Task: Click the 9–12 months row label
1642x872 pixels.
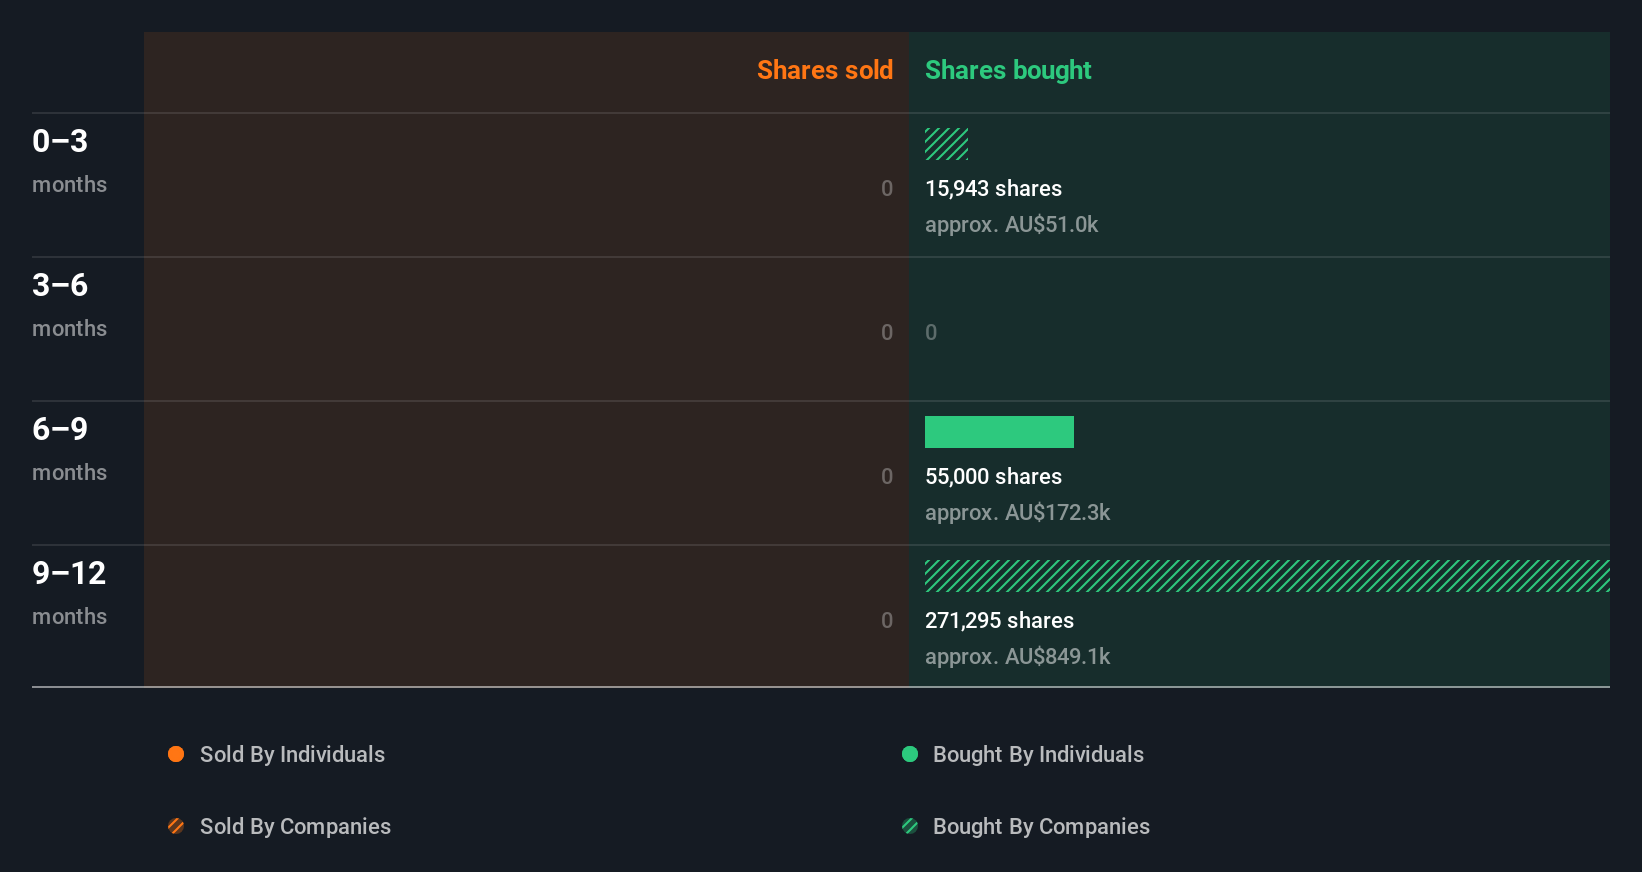Action: point(69,593)
